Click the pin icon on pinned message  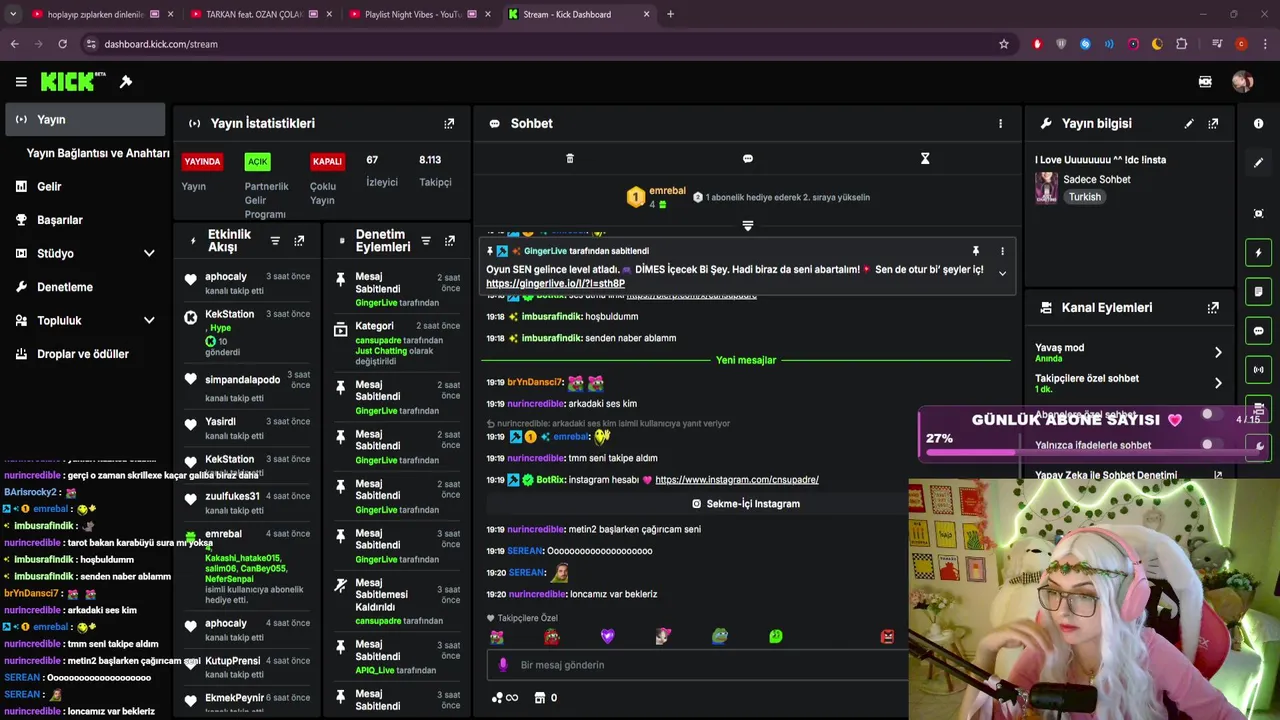pos(976,251)
